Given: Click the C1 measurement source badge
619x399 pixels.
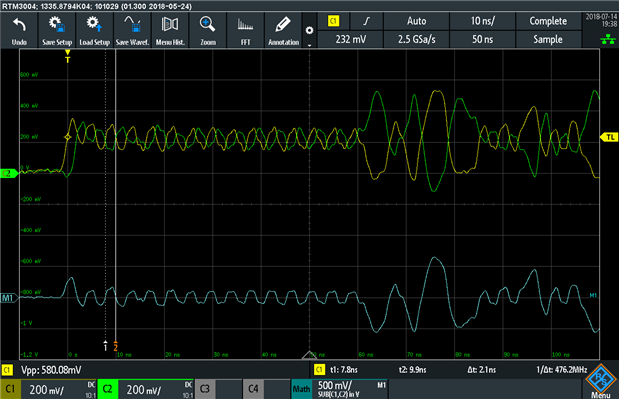Looking at the screenshot, I should [7, 370].
